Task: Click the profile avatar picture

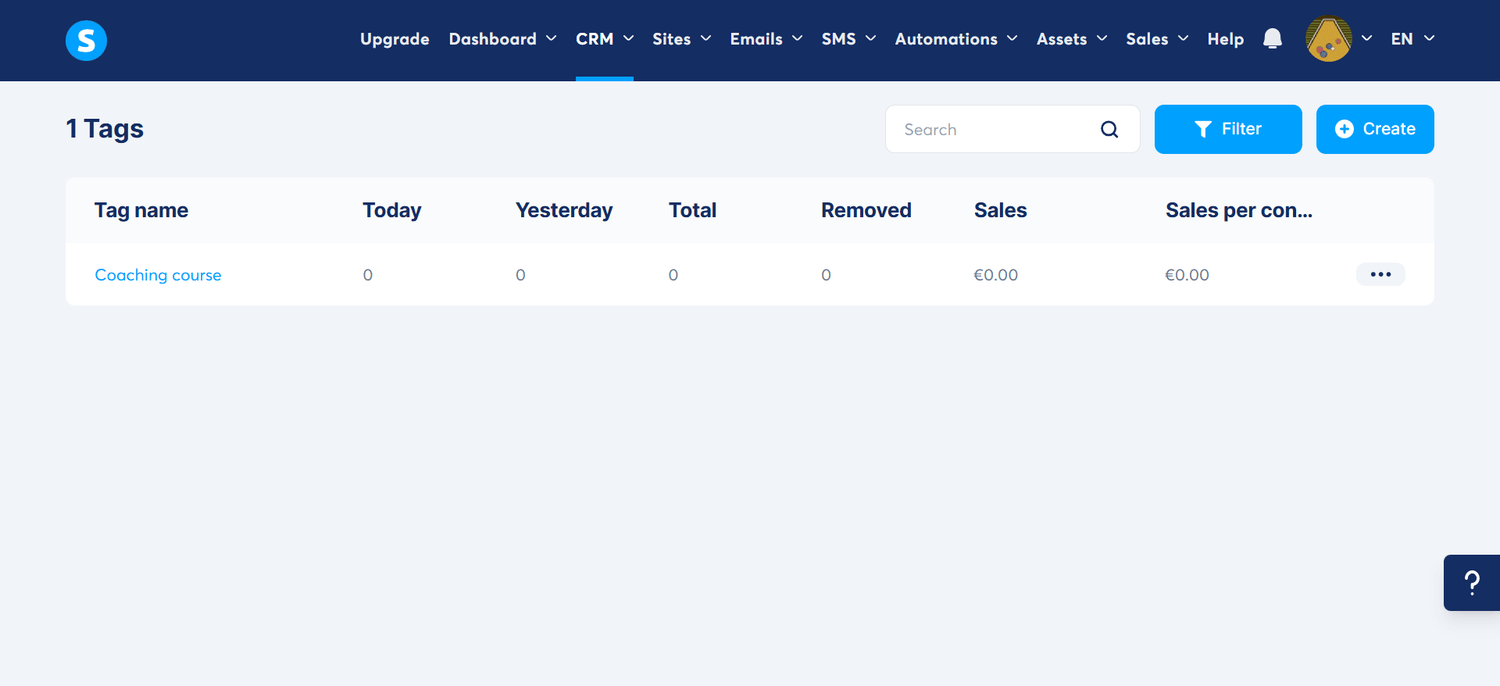Action: point(1330,39)
